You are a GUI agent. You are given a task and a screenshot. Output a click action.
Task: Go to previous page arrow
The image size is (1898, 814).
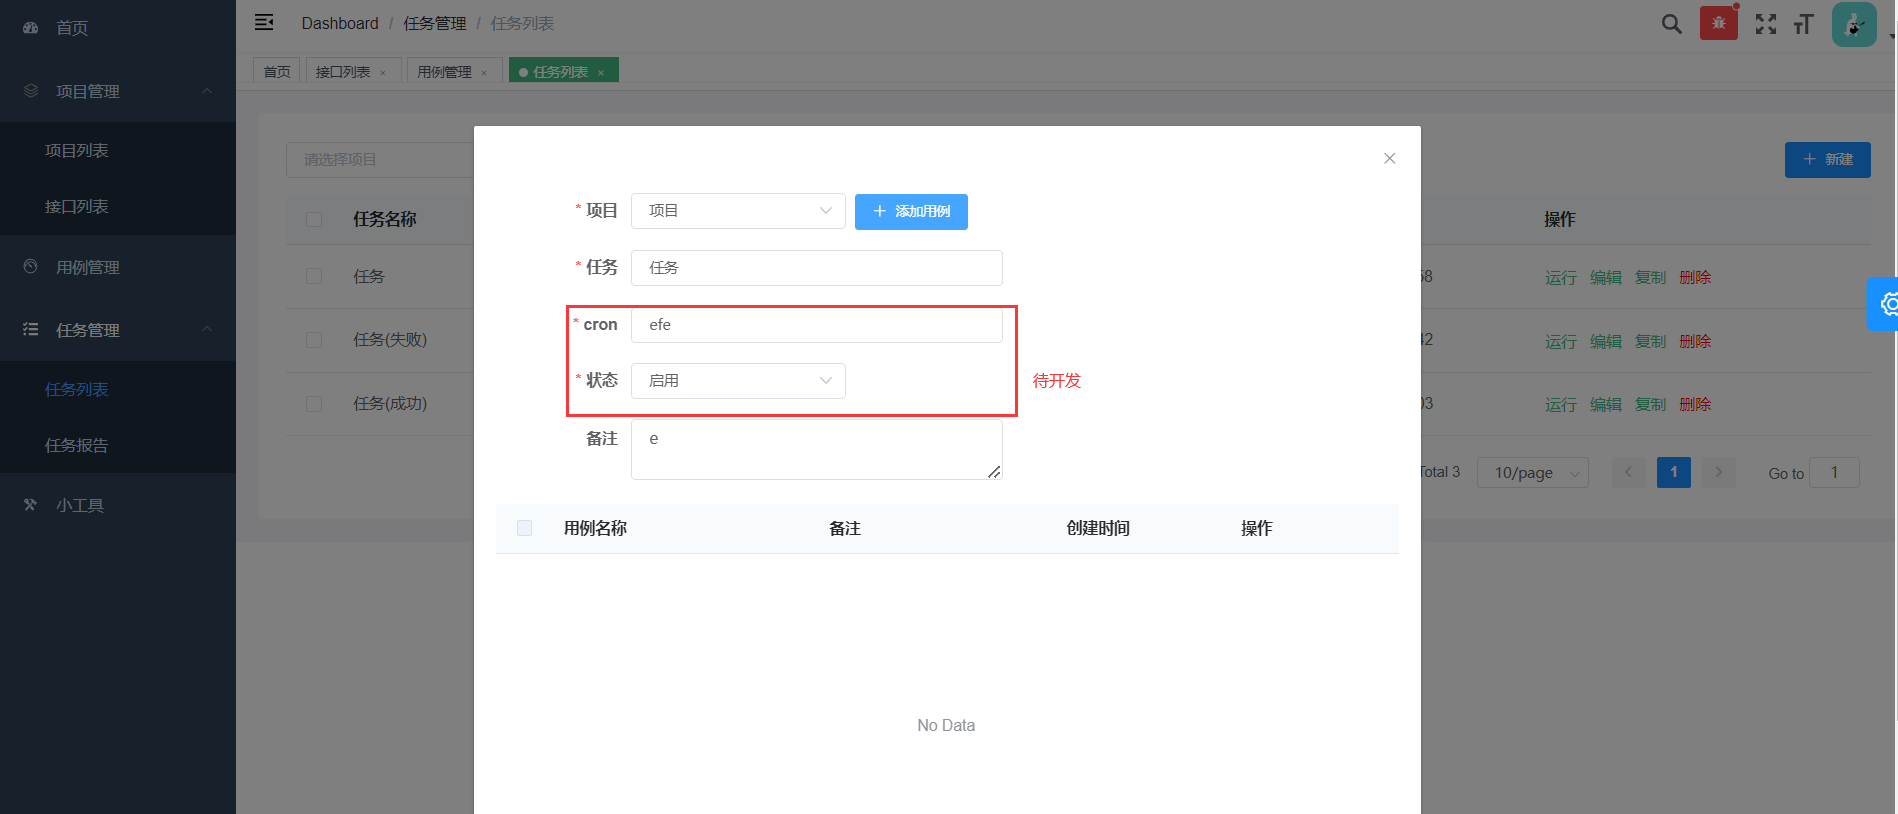click(x=1628, y=472)
